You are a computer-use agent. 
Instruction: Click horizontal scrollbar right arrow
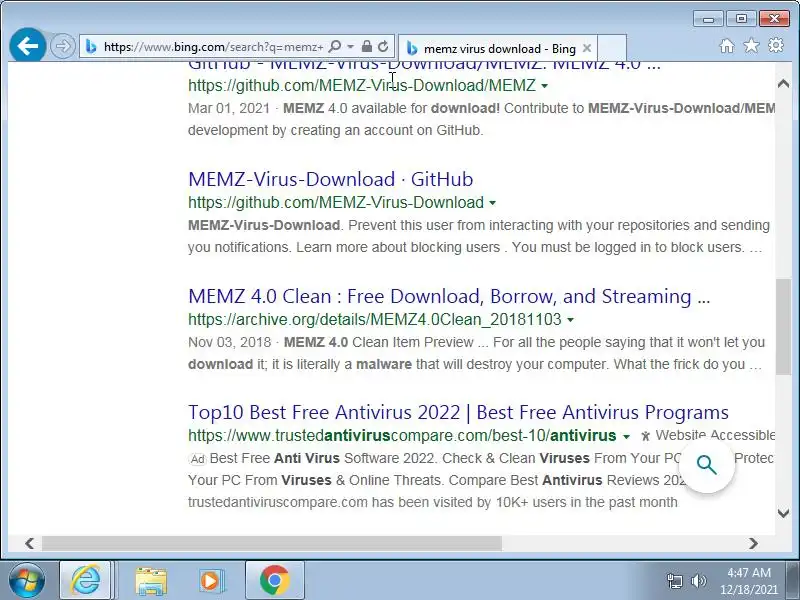point(753,544)
